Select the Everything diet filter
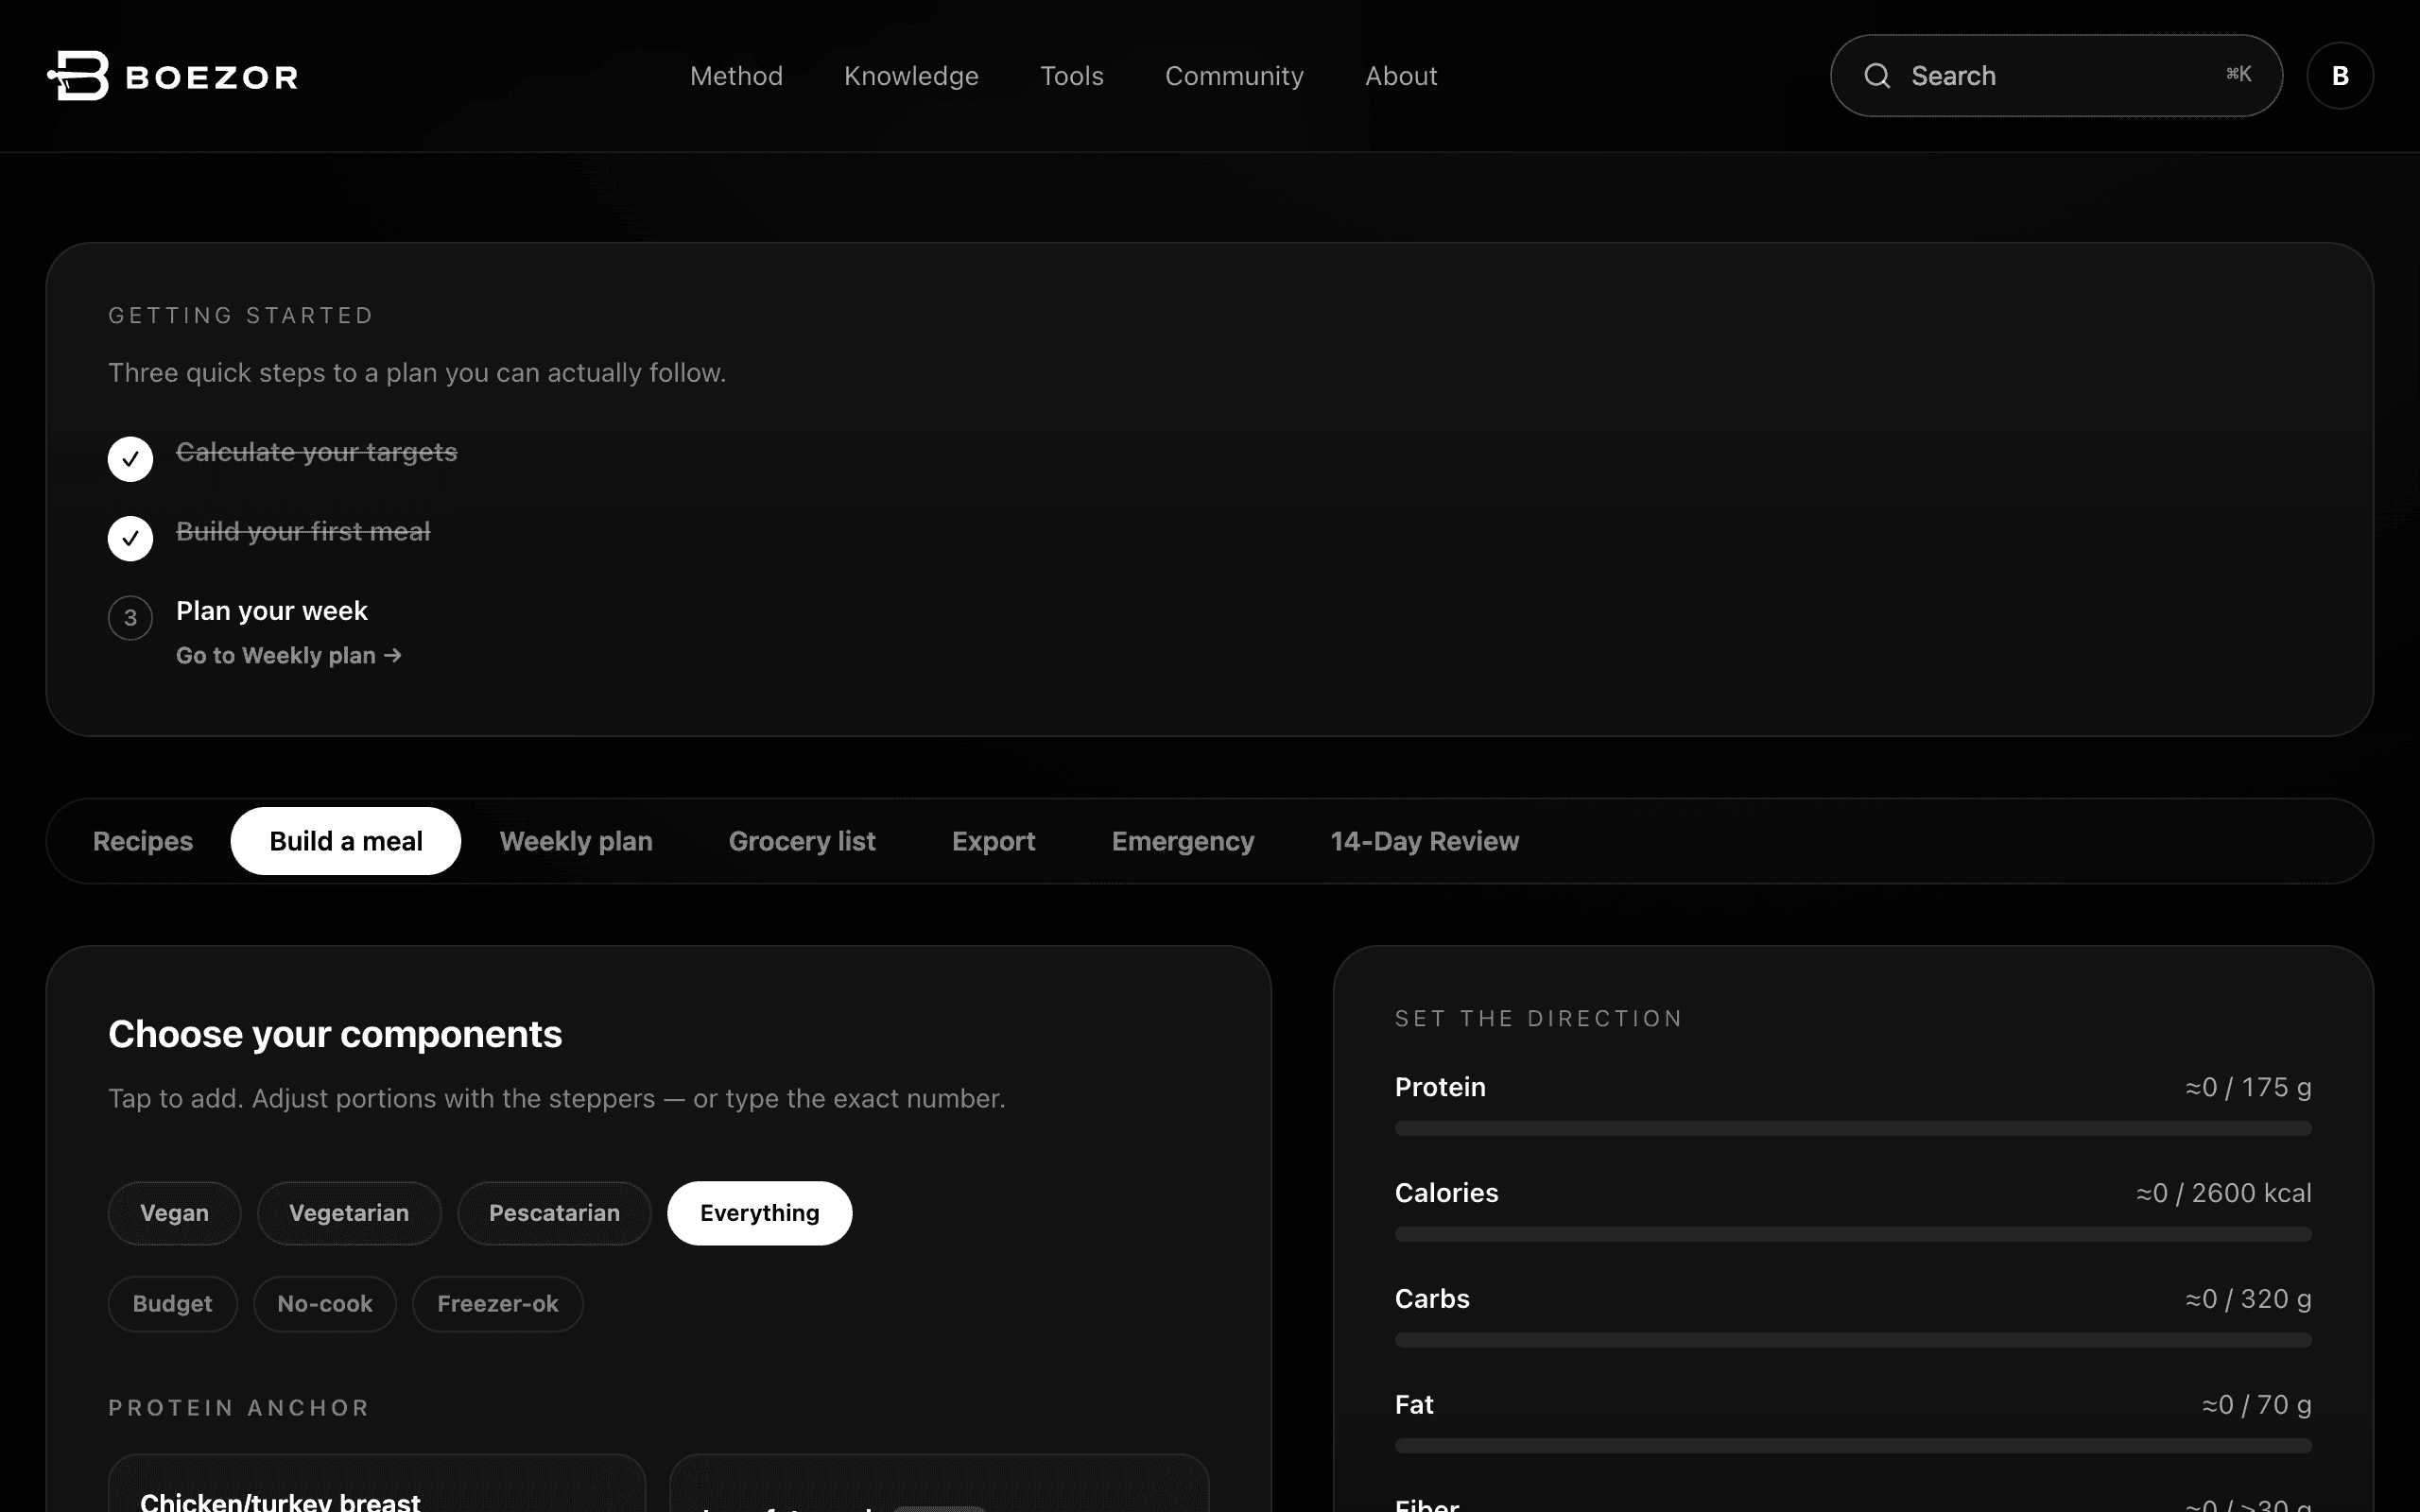 760,1213
